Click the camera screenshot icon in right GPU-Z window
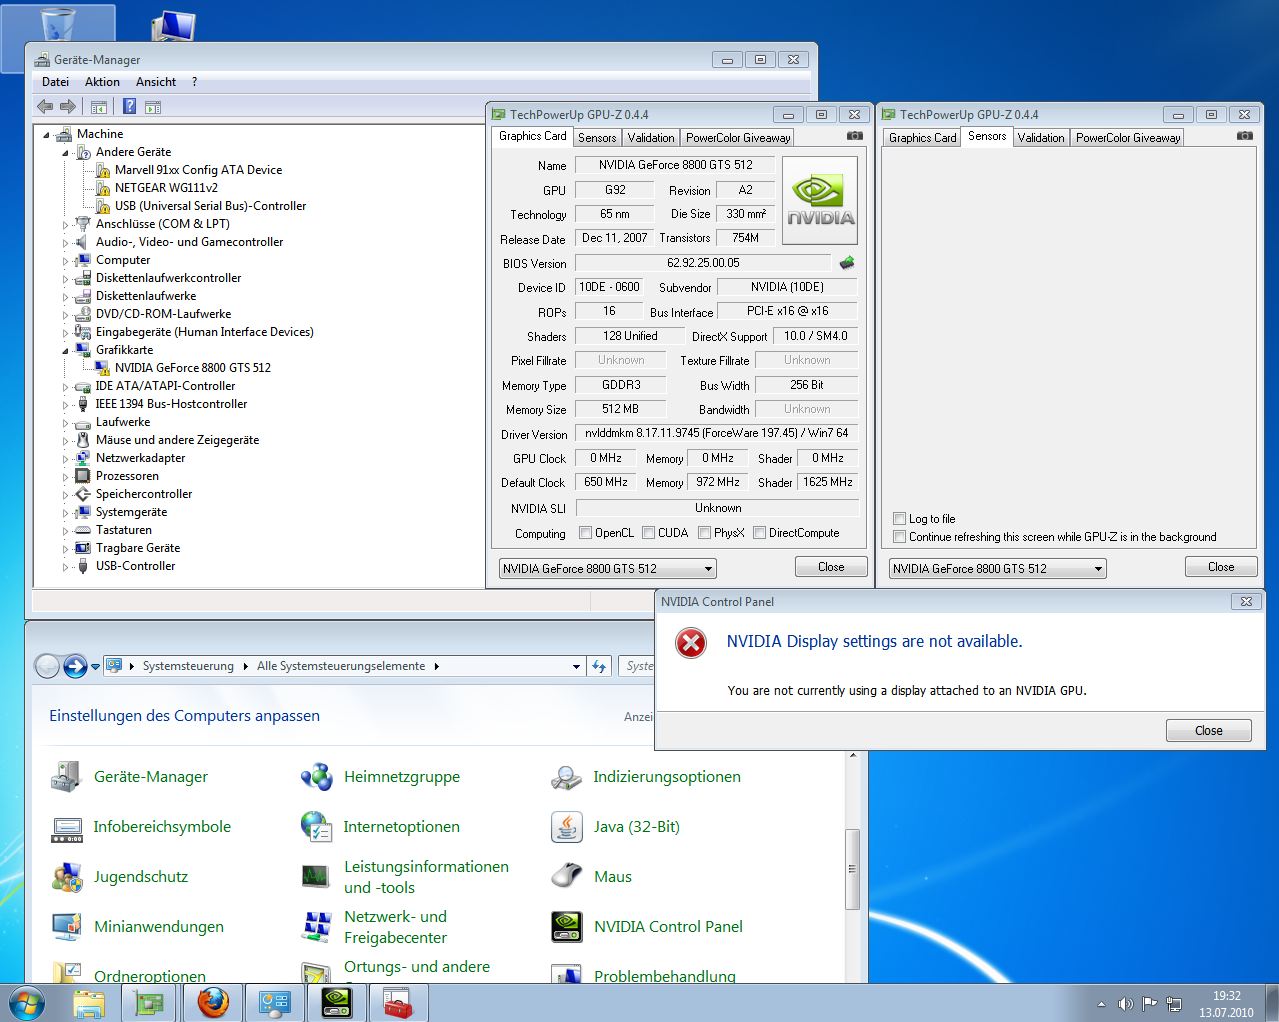The image size is (1279, 1022). (x=1245, y=136)
